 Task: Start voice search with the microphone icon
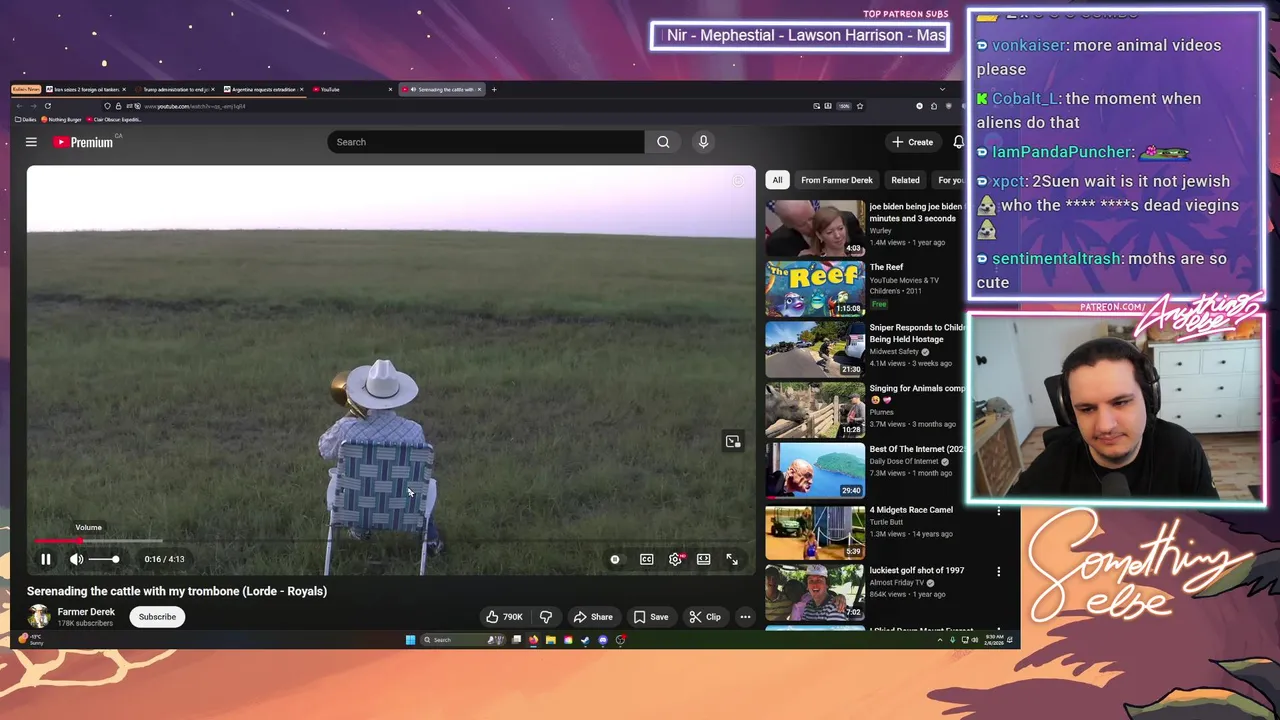coord(703,142)
